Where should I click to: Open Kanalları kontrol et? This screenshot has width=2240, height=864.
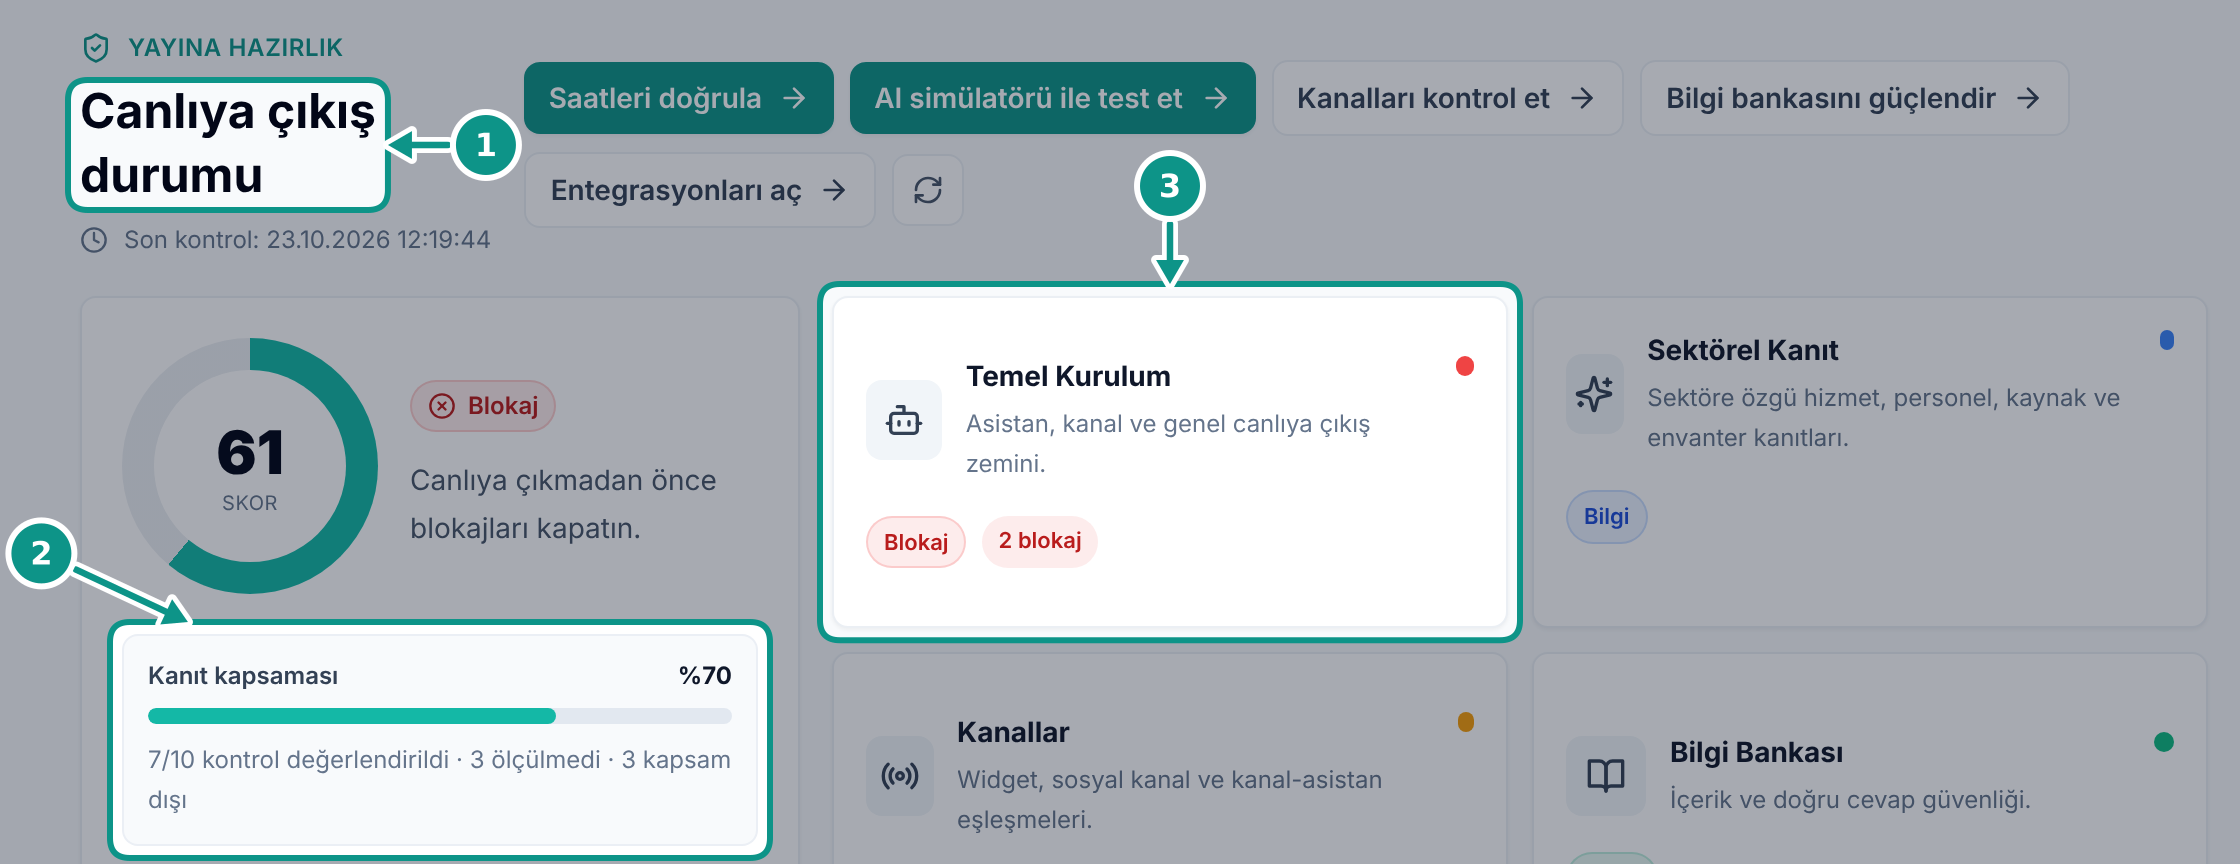click(x=1448, y=98)
